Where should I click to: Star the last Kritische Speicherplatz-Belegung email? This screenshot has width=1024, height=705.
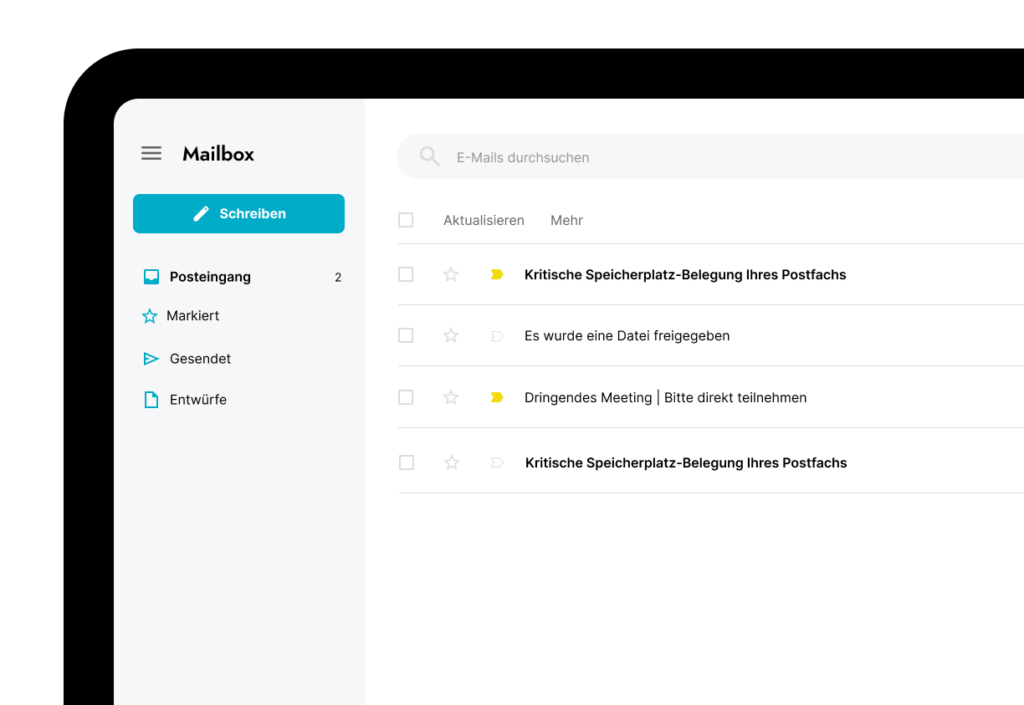[452, 463]
